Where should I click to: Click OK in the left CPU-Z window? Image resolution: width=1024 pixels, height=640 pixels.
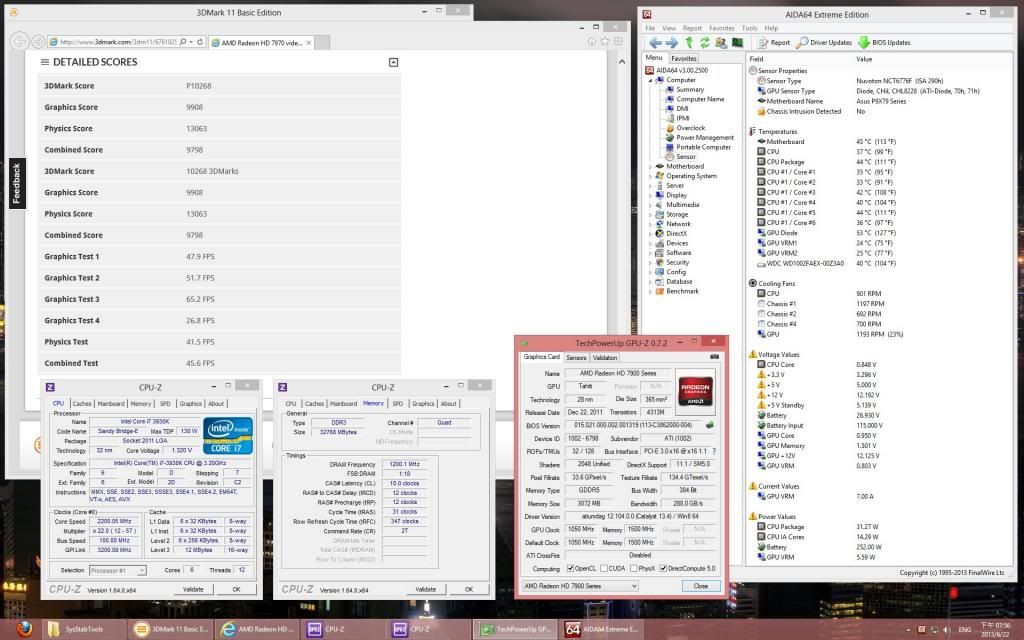click(x=236, y=590)
